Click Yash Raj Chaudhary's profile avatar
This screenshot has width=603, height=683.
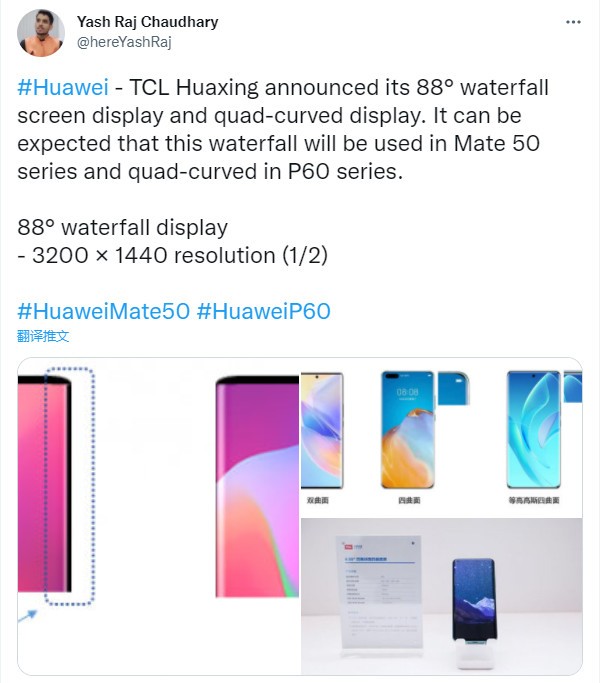pyautogui.click(x=41, y=33)
